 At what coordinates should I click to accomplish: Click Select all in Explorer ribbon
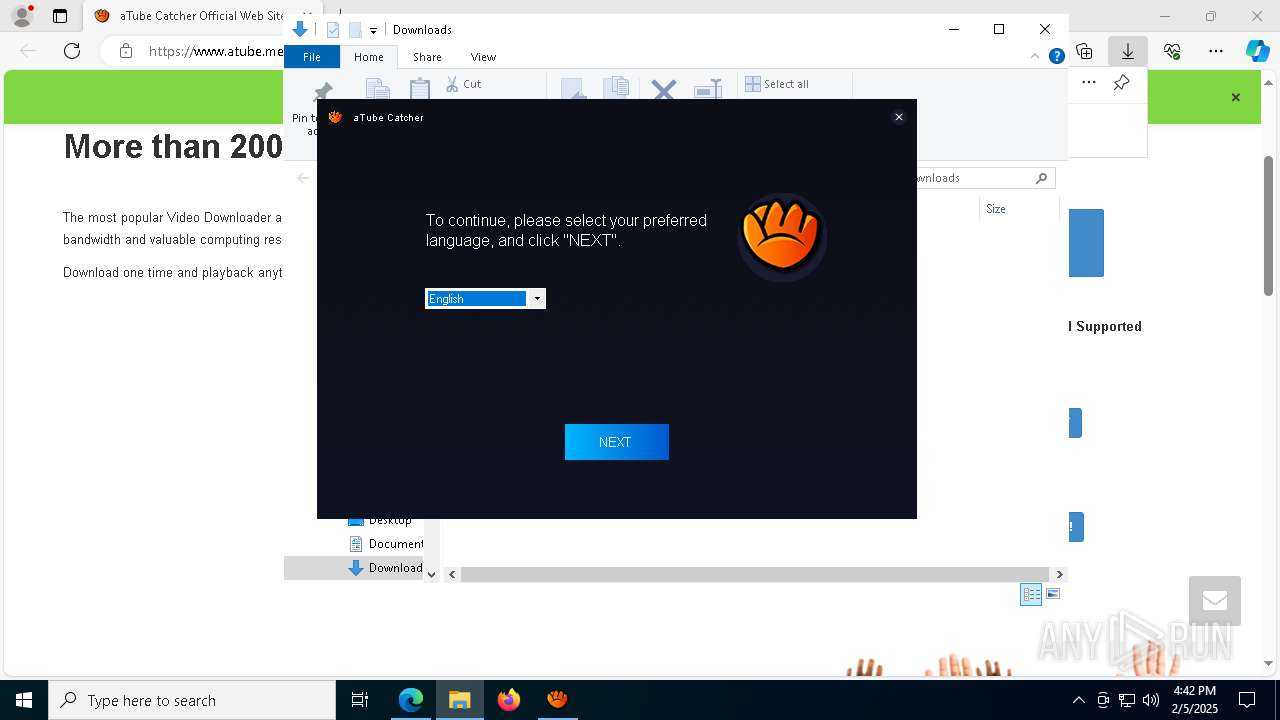tap(777, 84)
